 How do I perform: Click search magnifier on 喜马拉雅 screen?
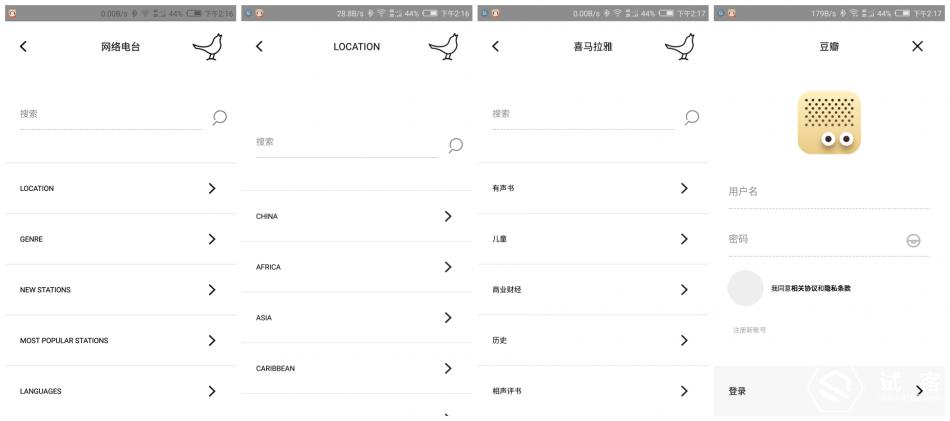(691, 117)
